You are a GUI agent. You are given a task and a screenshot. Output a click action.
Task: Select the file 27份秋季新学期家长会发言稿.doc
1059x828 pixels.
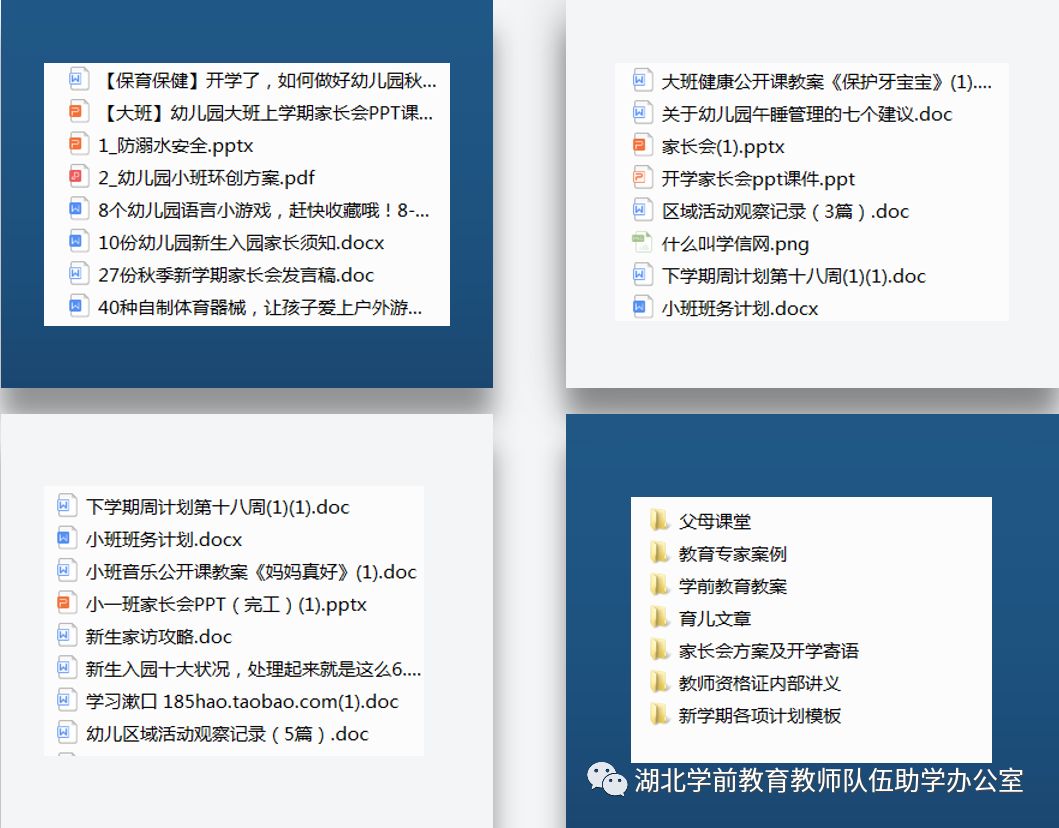pyautogui.click(x=236, y=275)
